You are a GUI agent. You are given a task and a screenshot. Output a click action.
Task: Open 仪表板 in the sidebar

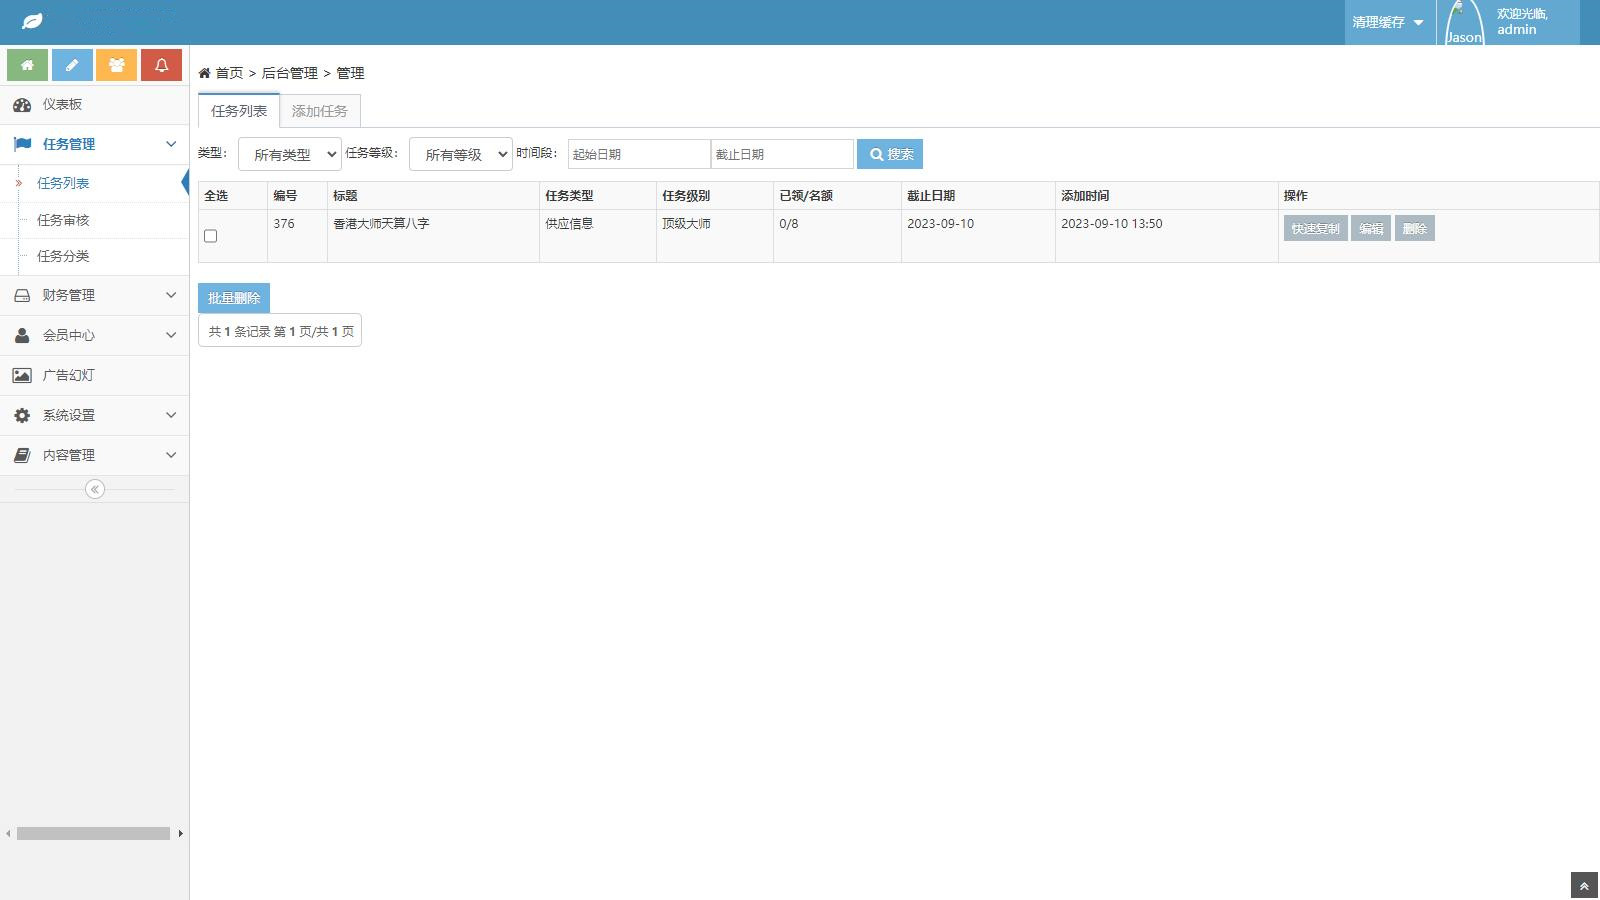click(x=62, y=104)
